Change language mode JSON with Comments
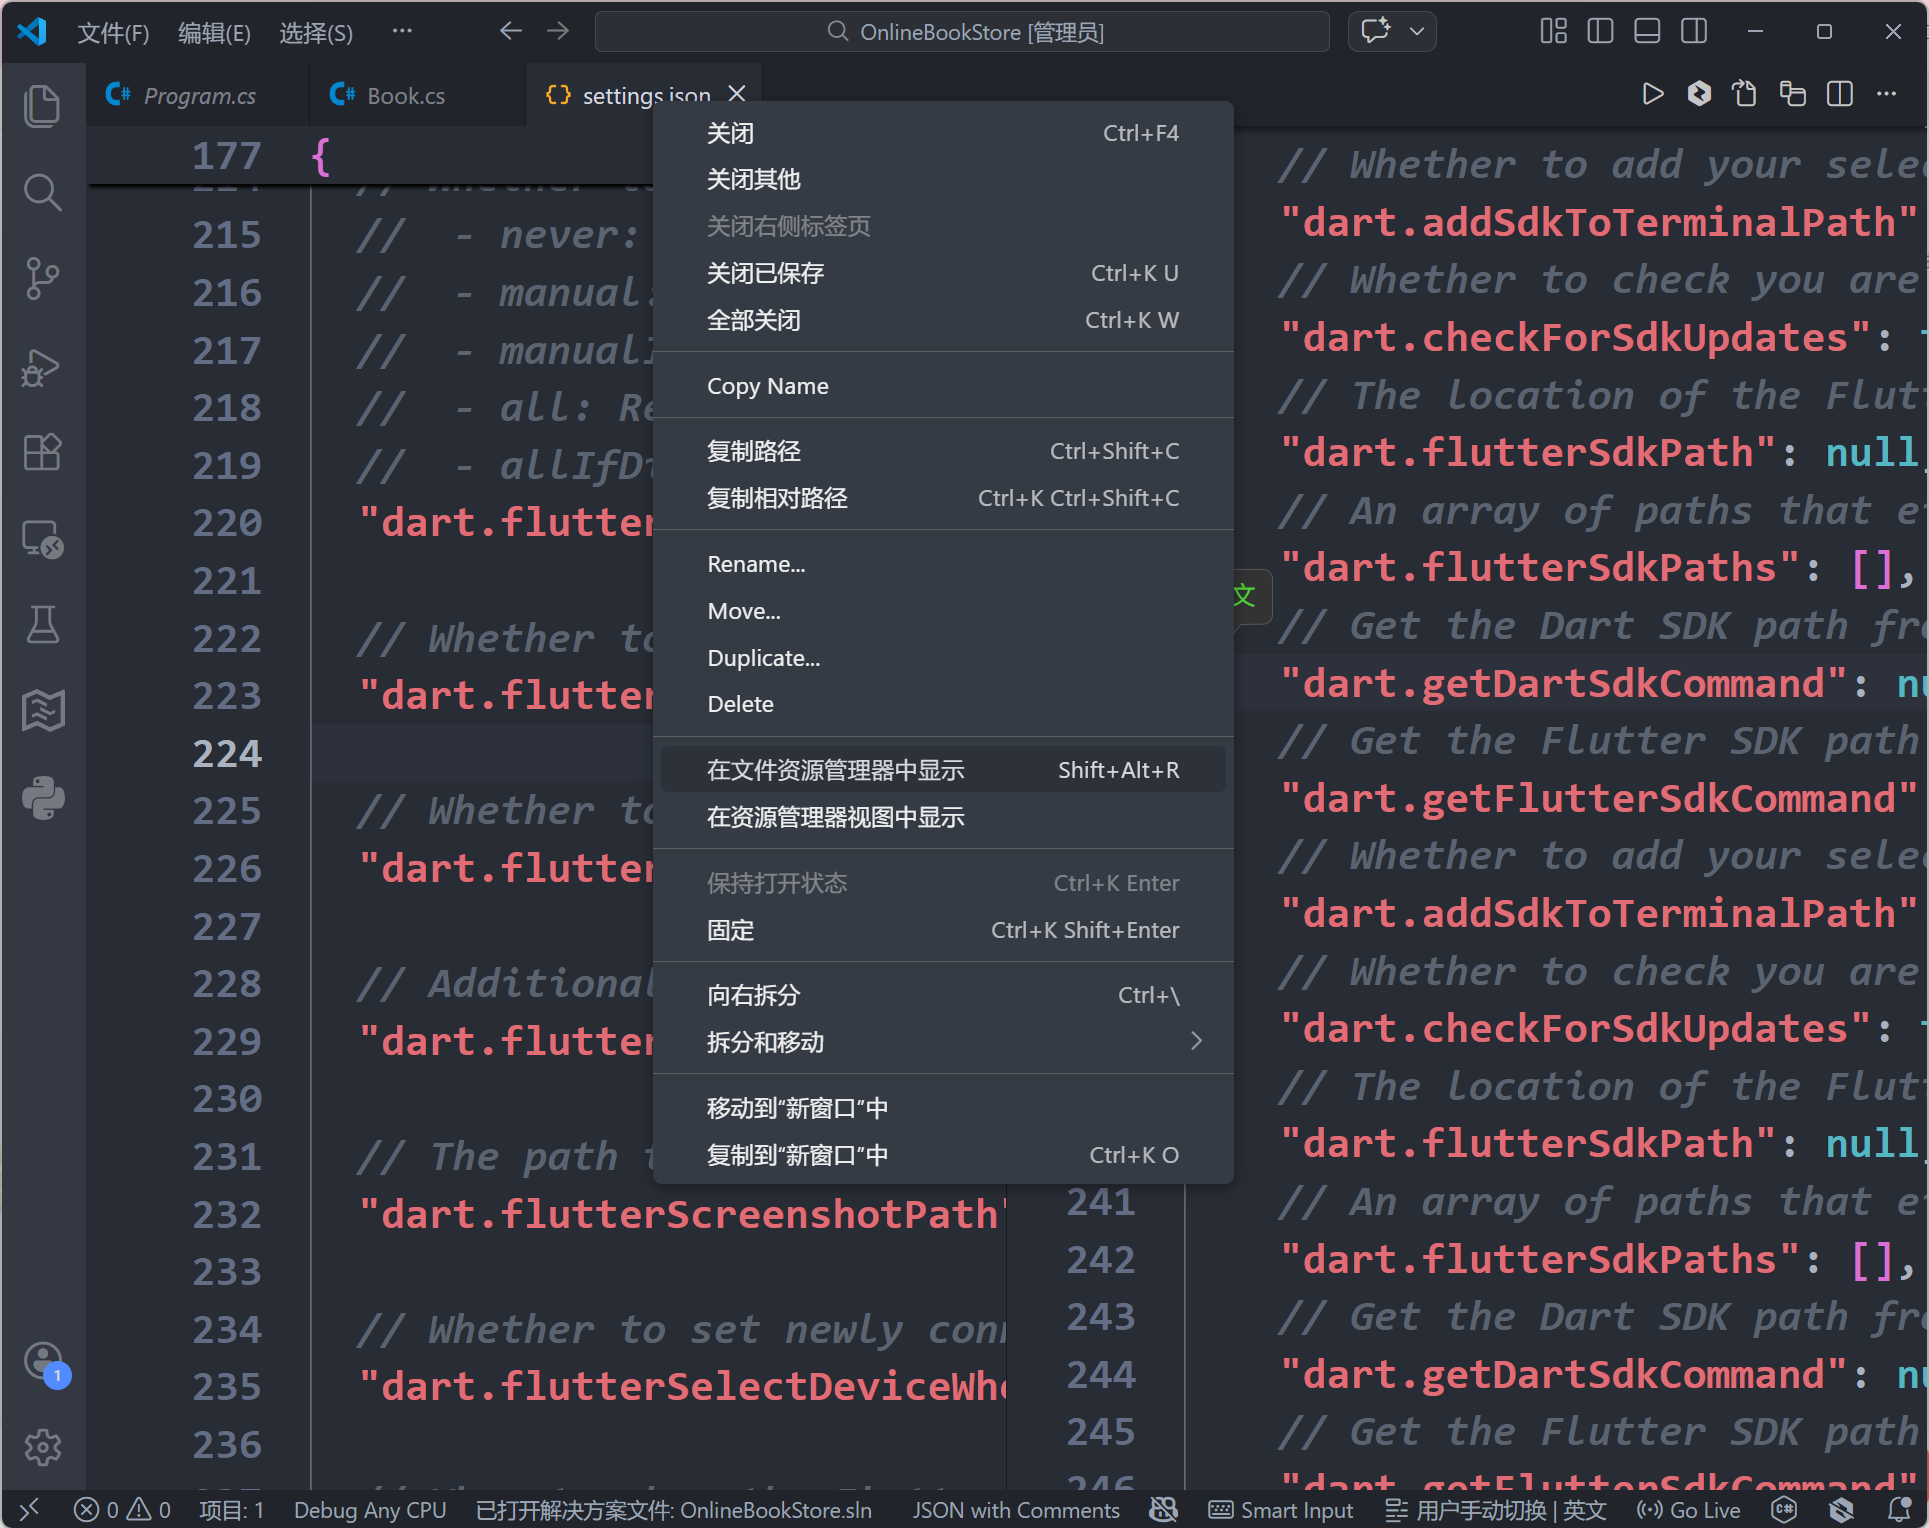The width and height of the screenshot is (1929, 1528). (1015, 1509)
